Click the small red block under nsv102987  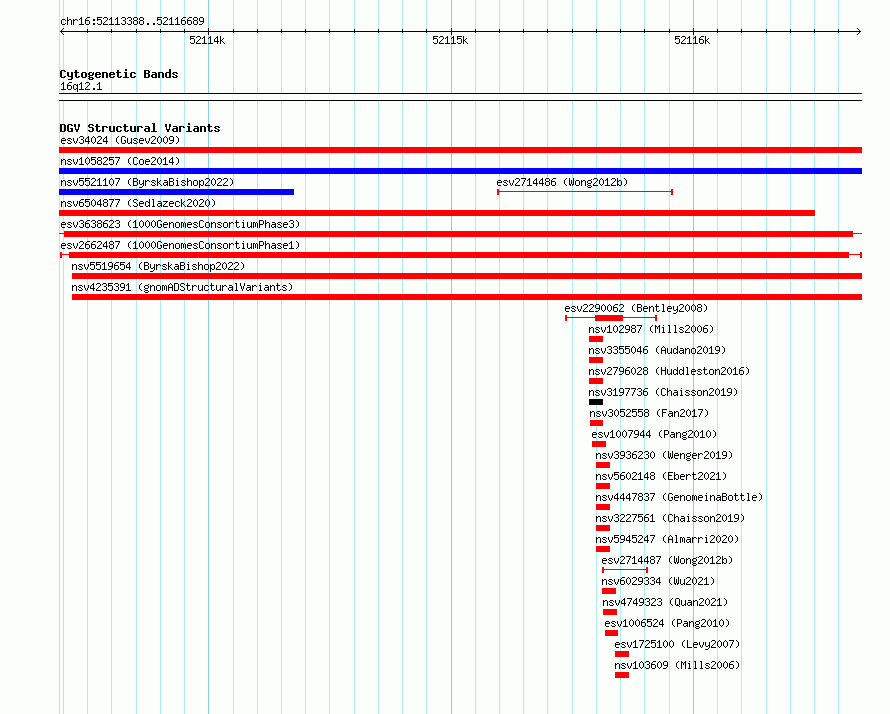[x=596, y=339]
